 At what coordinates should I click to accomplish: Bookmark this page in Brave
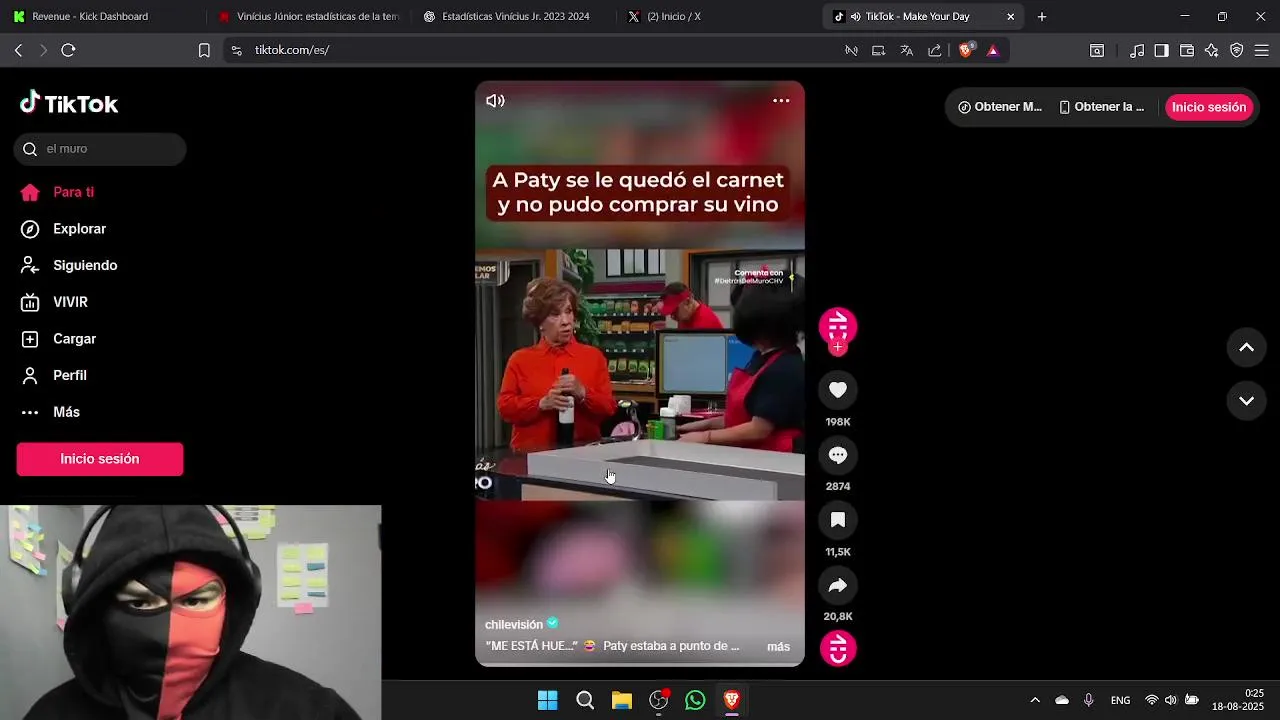click(x=204, y=50)
